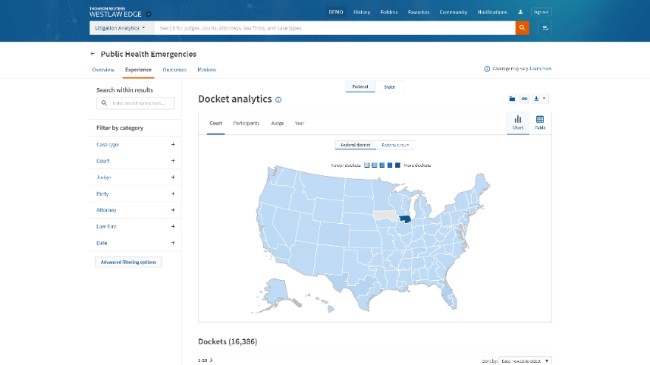Screen dimensions: 650x365
Task: Click the save-to-folder icon
Action: point(512,99)
